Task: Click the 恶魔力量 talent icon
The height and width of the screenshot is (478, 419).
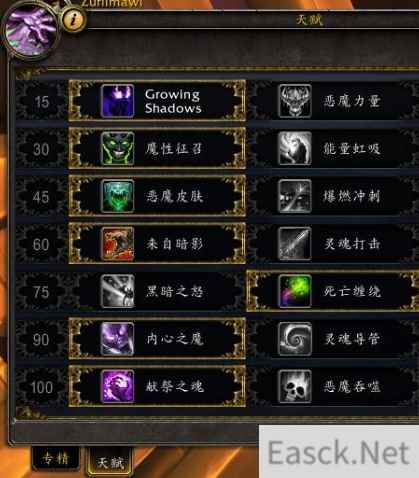Action: point(295,101)
